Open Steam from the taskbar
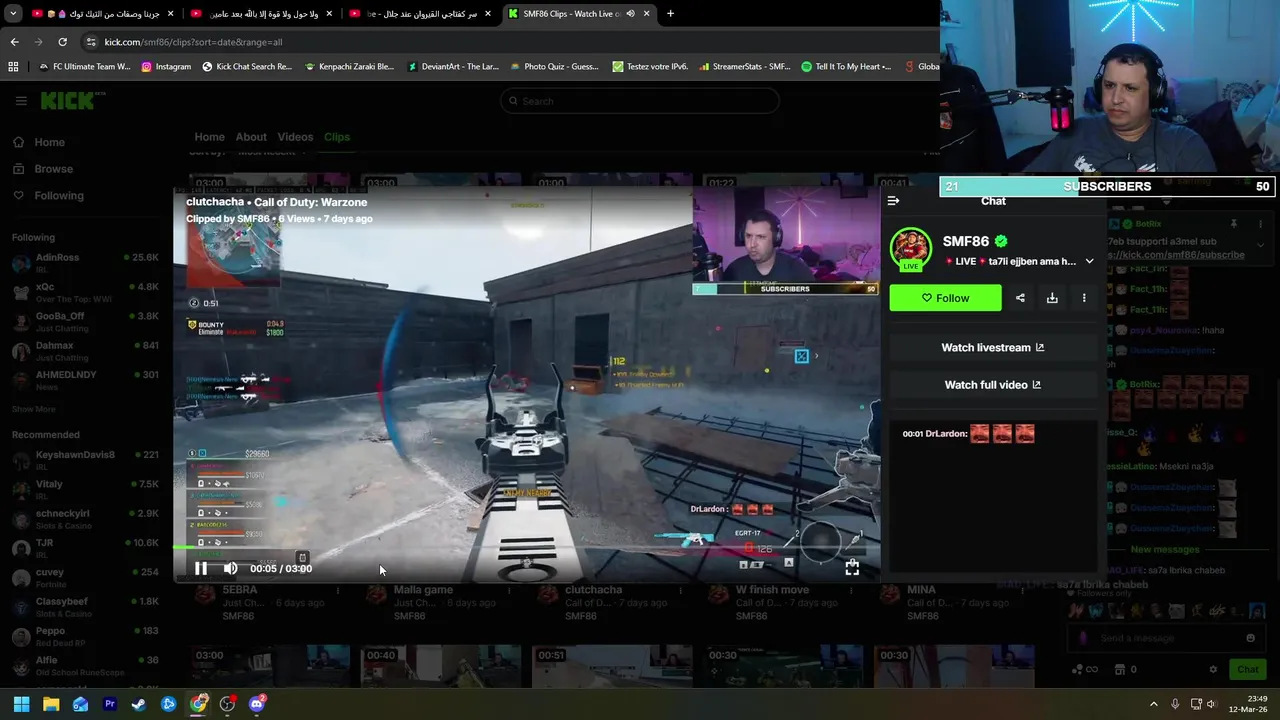 coord(139,705)
